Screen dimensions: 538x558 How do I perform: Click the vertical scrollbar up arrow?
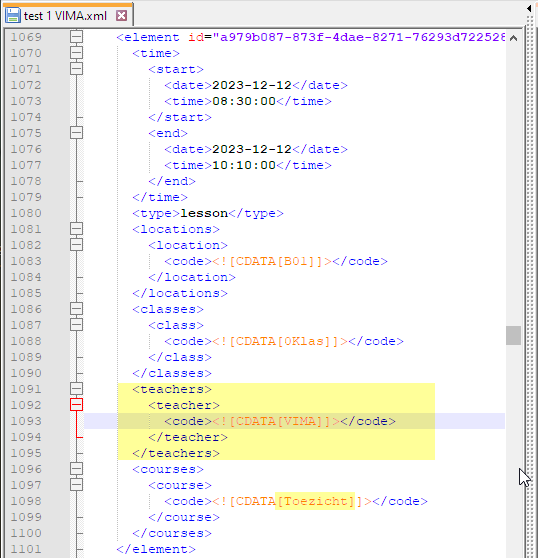click(513, 38)
